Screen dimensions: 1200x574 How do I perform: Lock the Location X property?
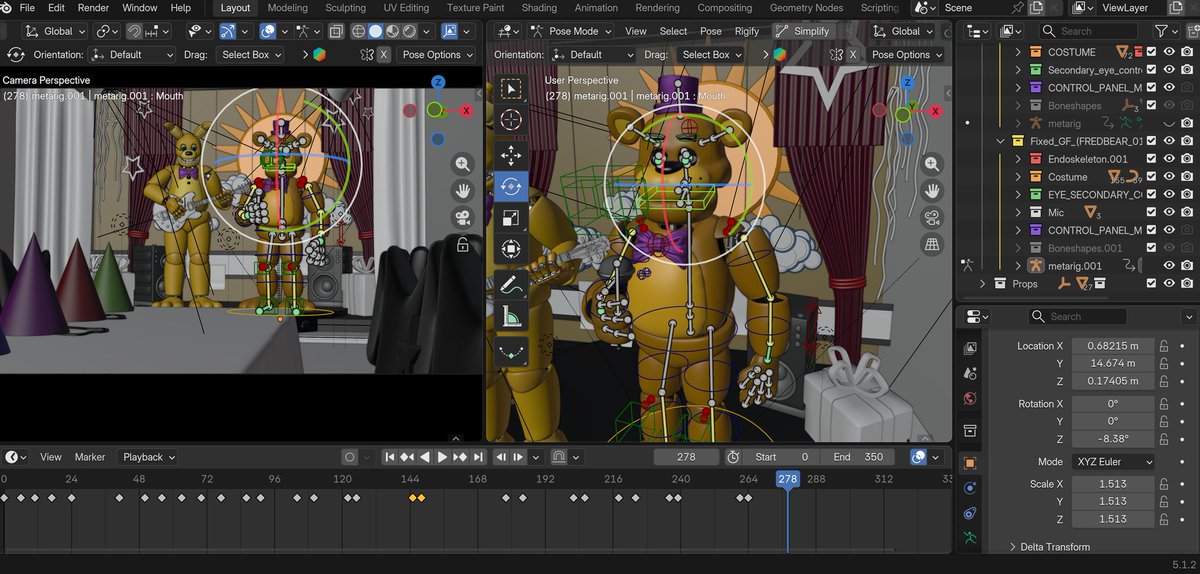click(x=1164, y=346)
